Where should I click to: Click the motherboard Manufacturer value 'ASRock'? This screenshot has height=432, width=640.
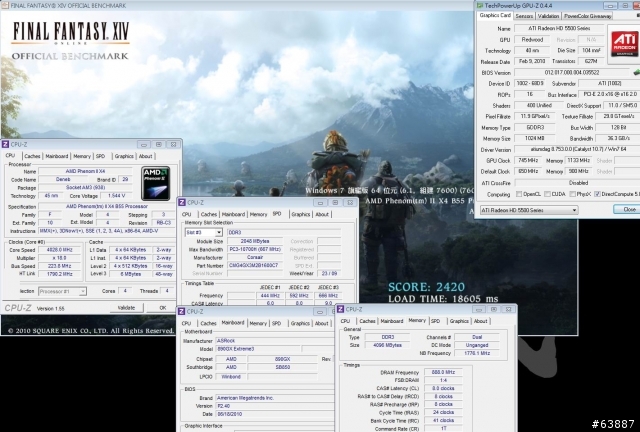pos(274,341)
